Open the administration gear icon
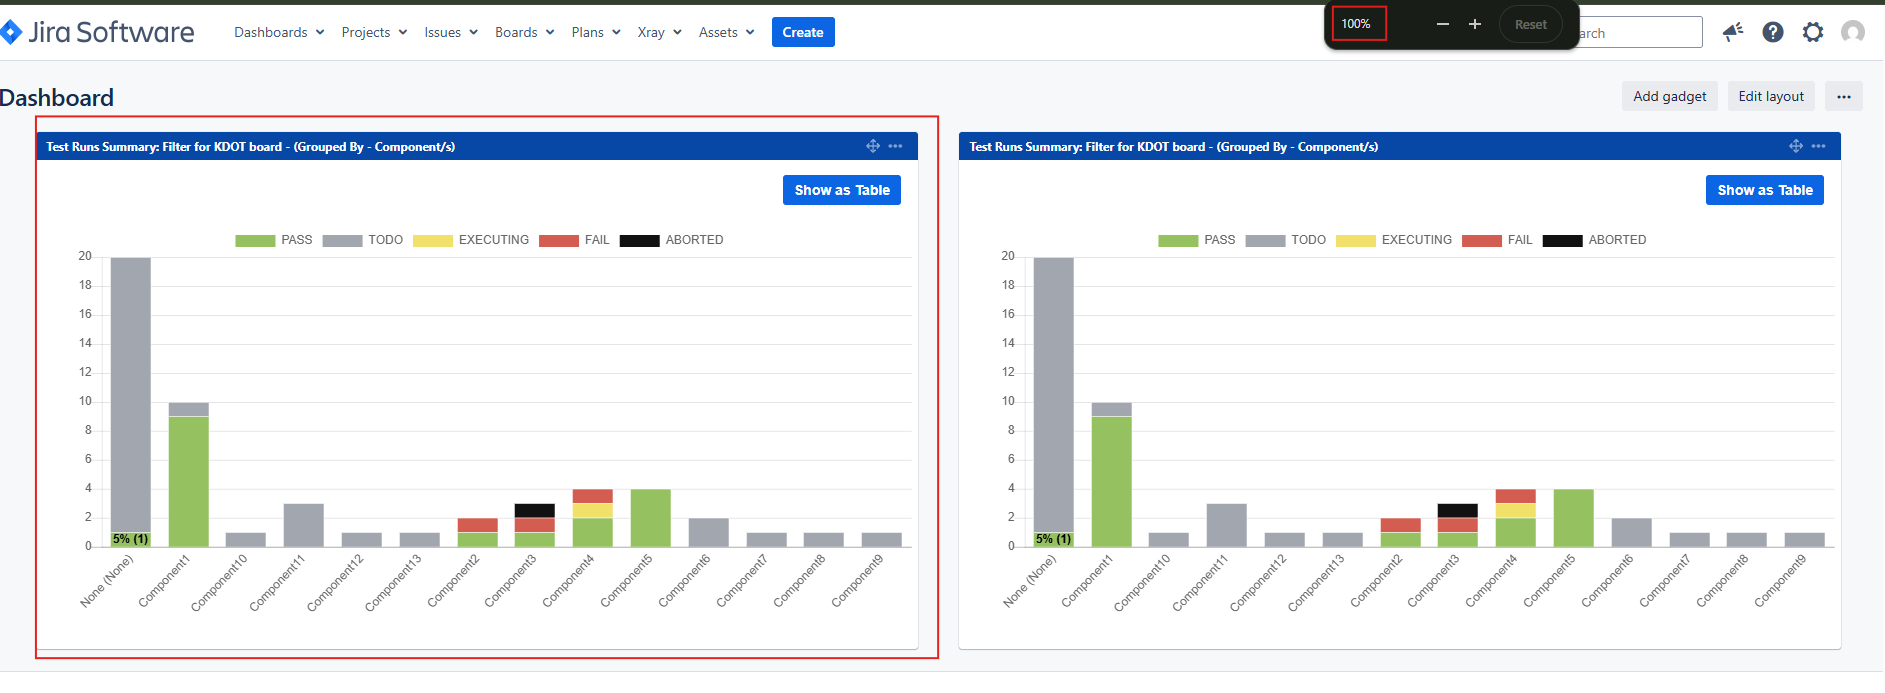Image resolution: width=1885 pixels, height=693 pixels. (x=1813, y=32)
